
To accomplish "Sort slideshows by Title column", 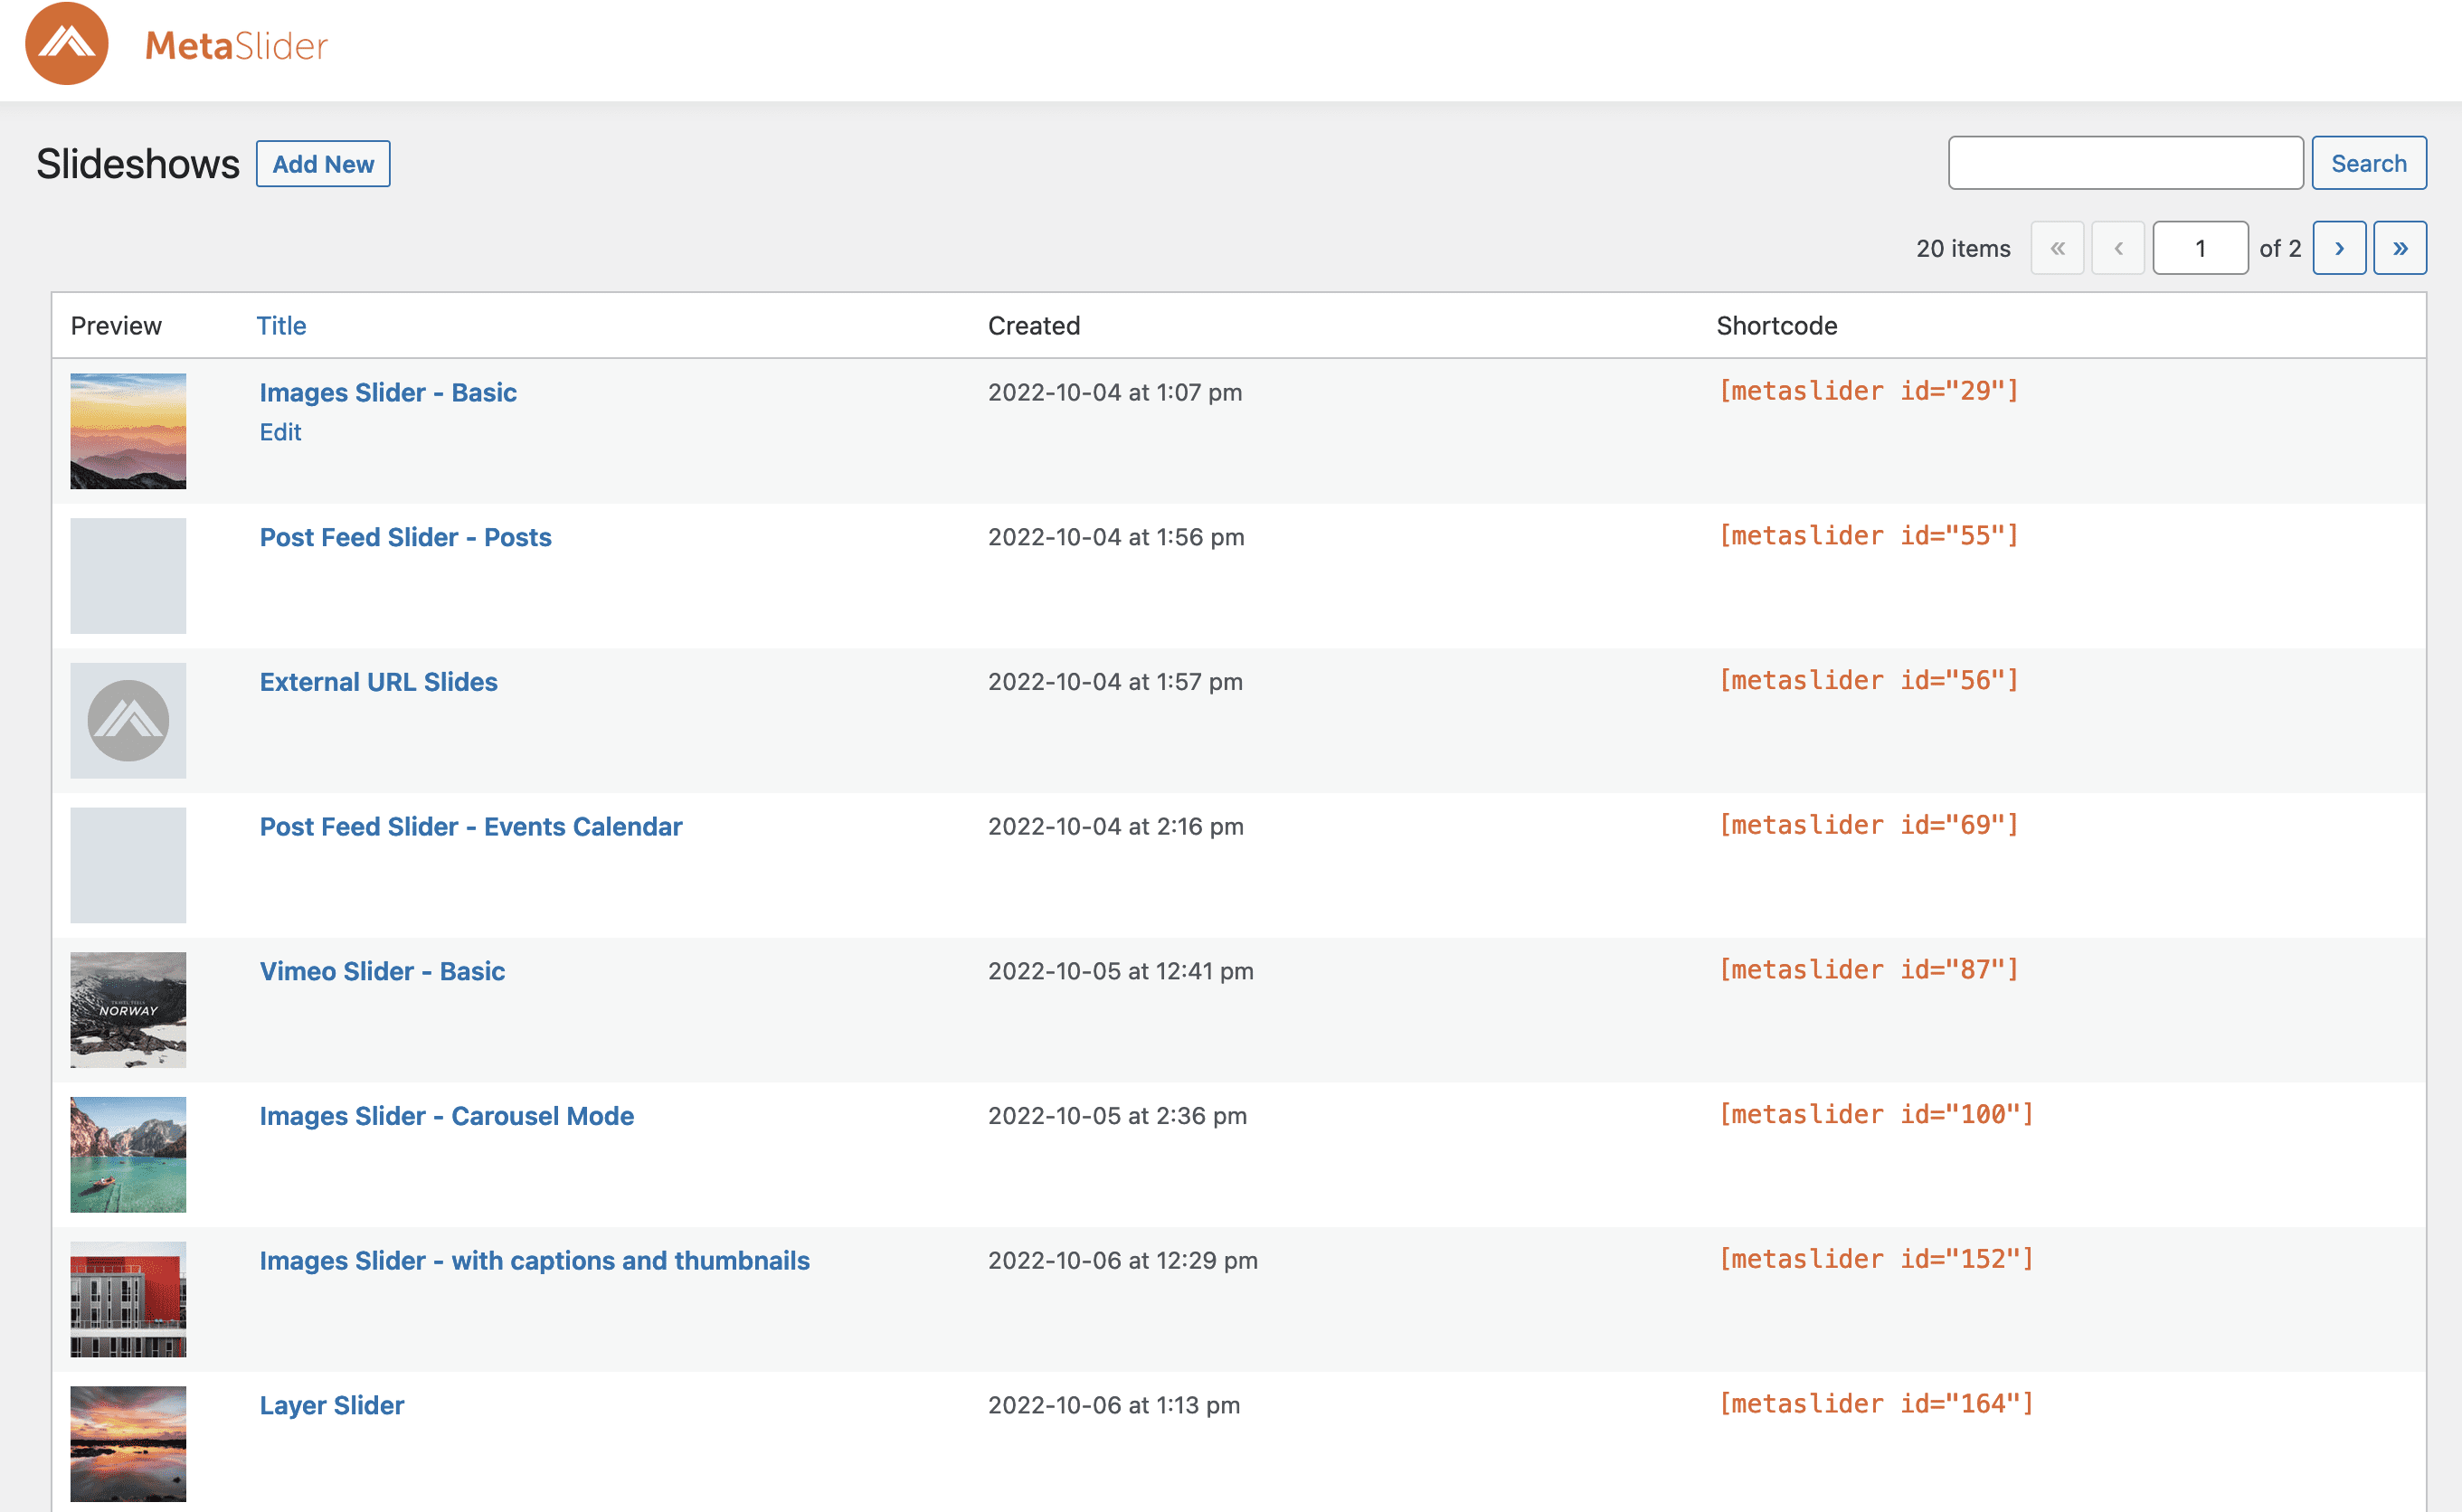I will click(281, 326).
